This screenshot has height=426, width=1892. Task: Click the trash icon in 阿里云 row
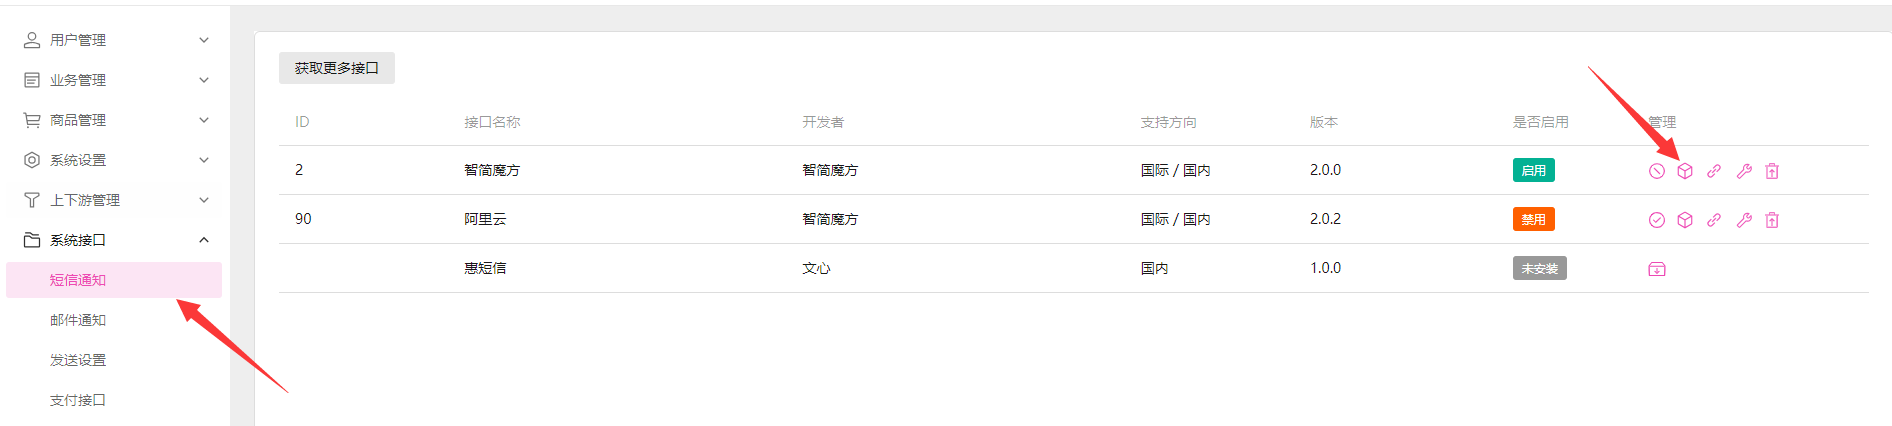[1772, 220]
